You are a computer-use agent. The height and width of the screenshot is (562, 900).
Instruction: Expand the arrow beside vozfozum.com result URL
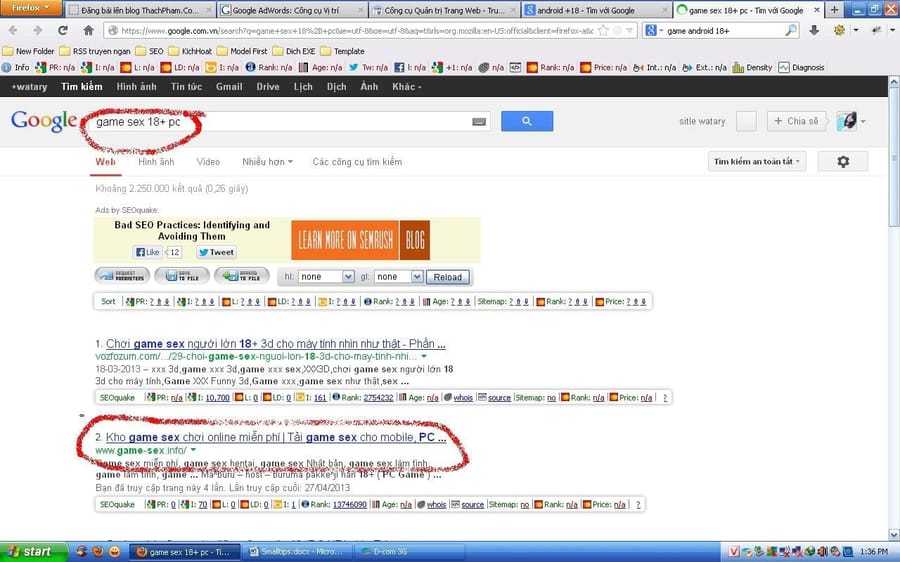point(424,356)
